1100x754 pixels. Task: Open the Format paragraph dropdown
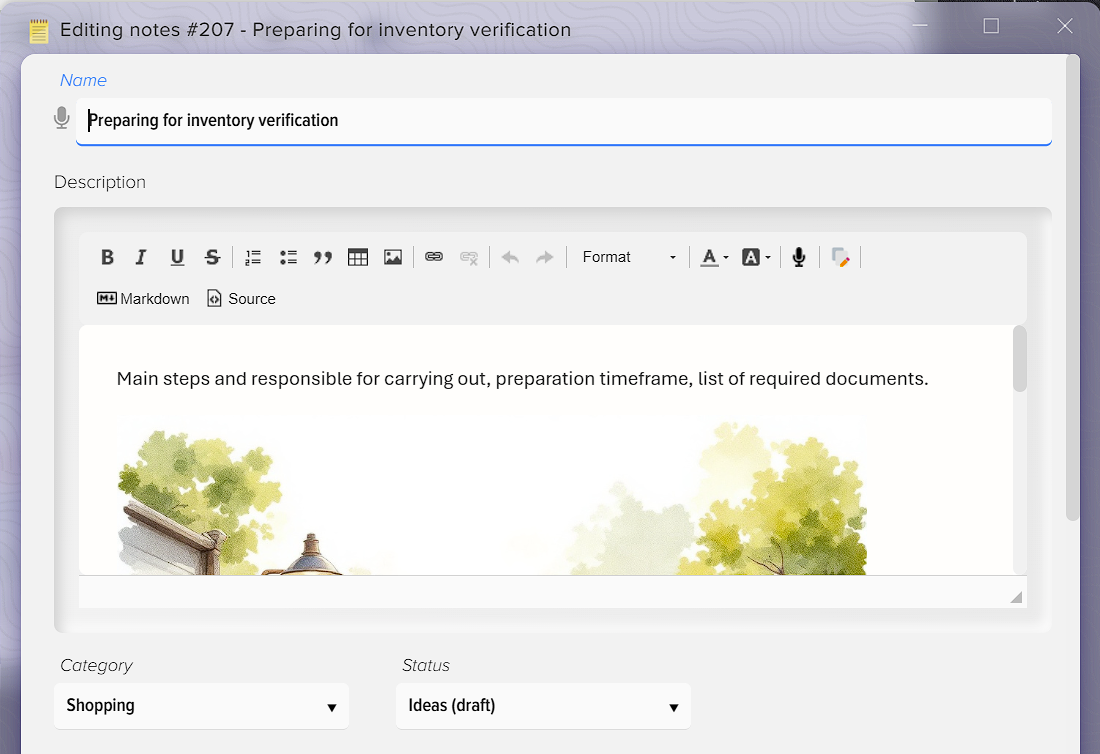coord(628,257)
